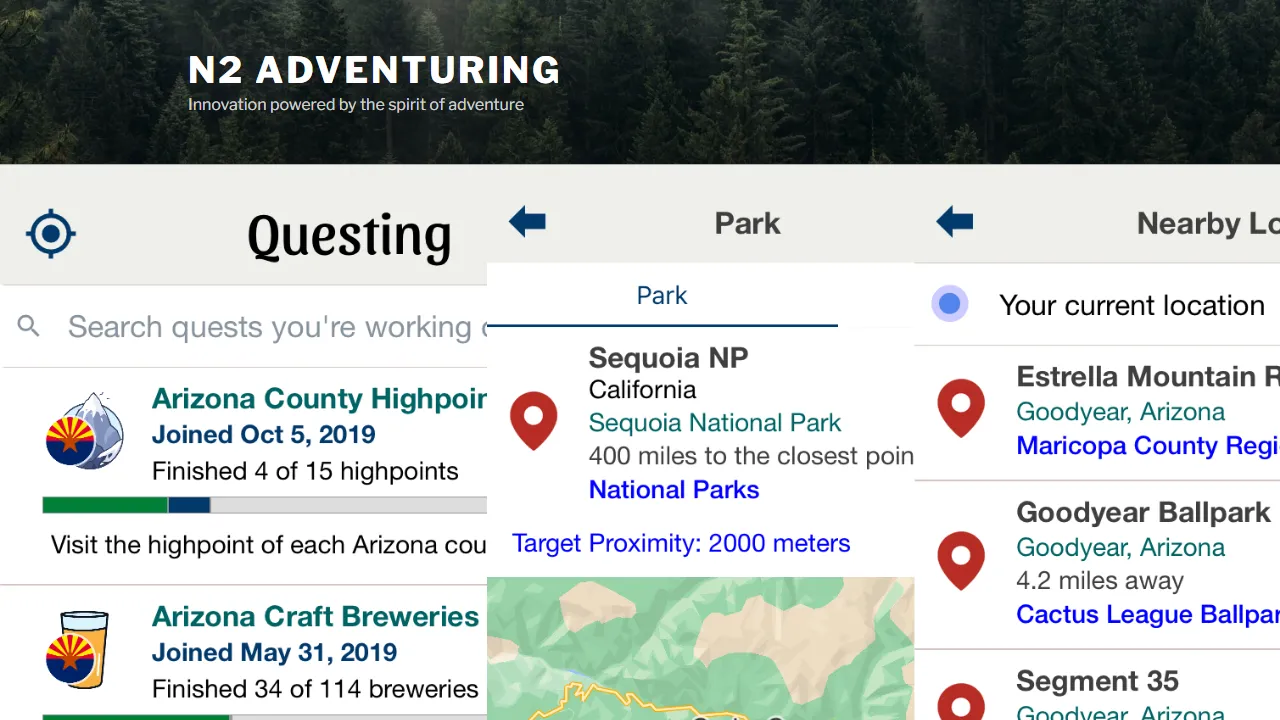Tap the back arrow on the Park screen

[527, 221]
